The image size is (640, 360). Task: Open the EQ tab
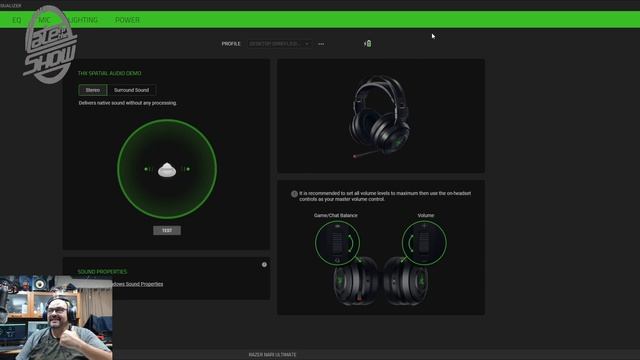point(17,20)
